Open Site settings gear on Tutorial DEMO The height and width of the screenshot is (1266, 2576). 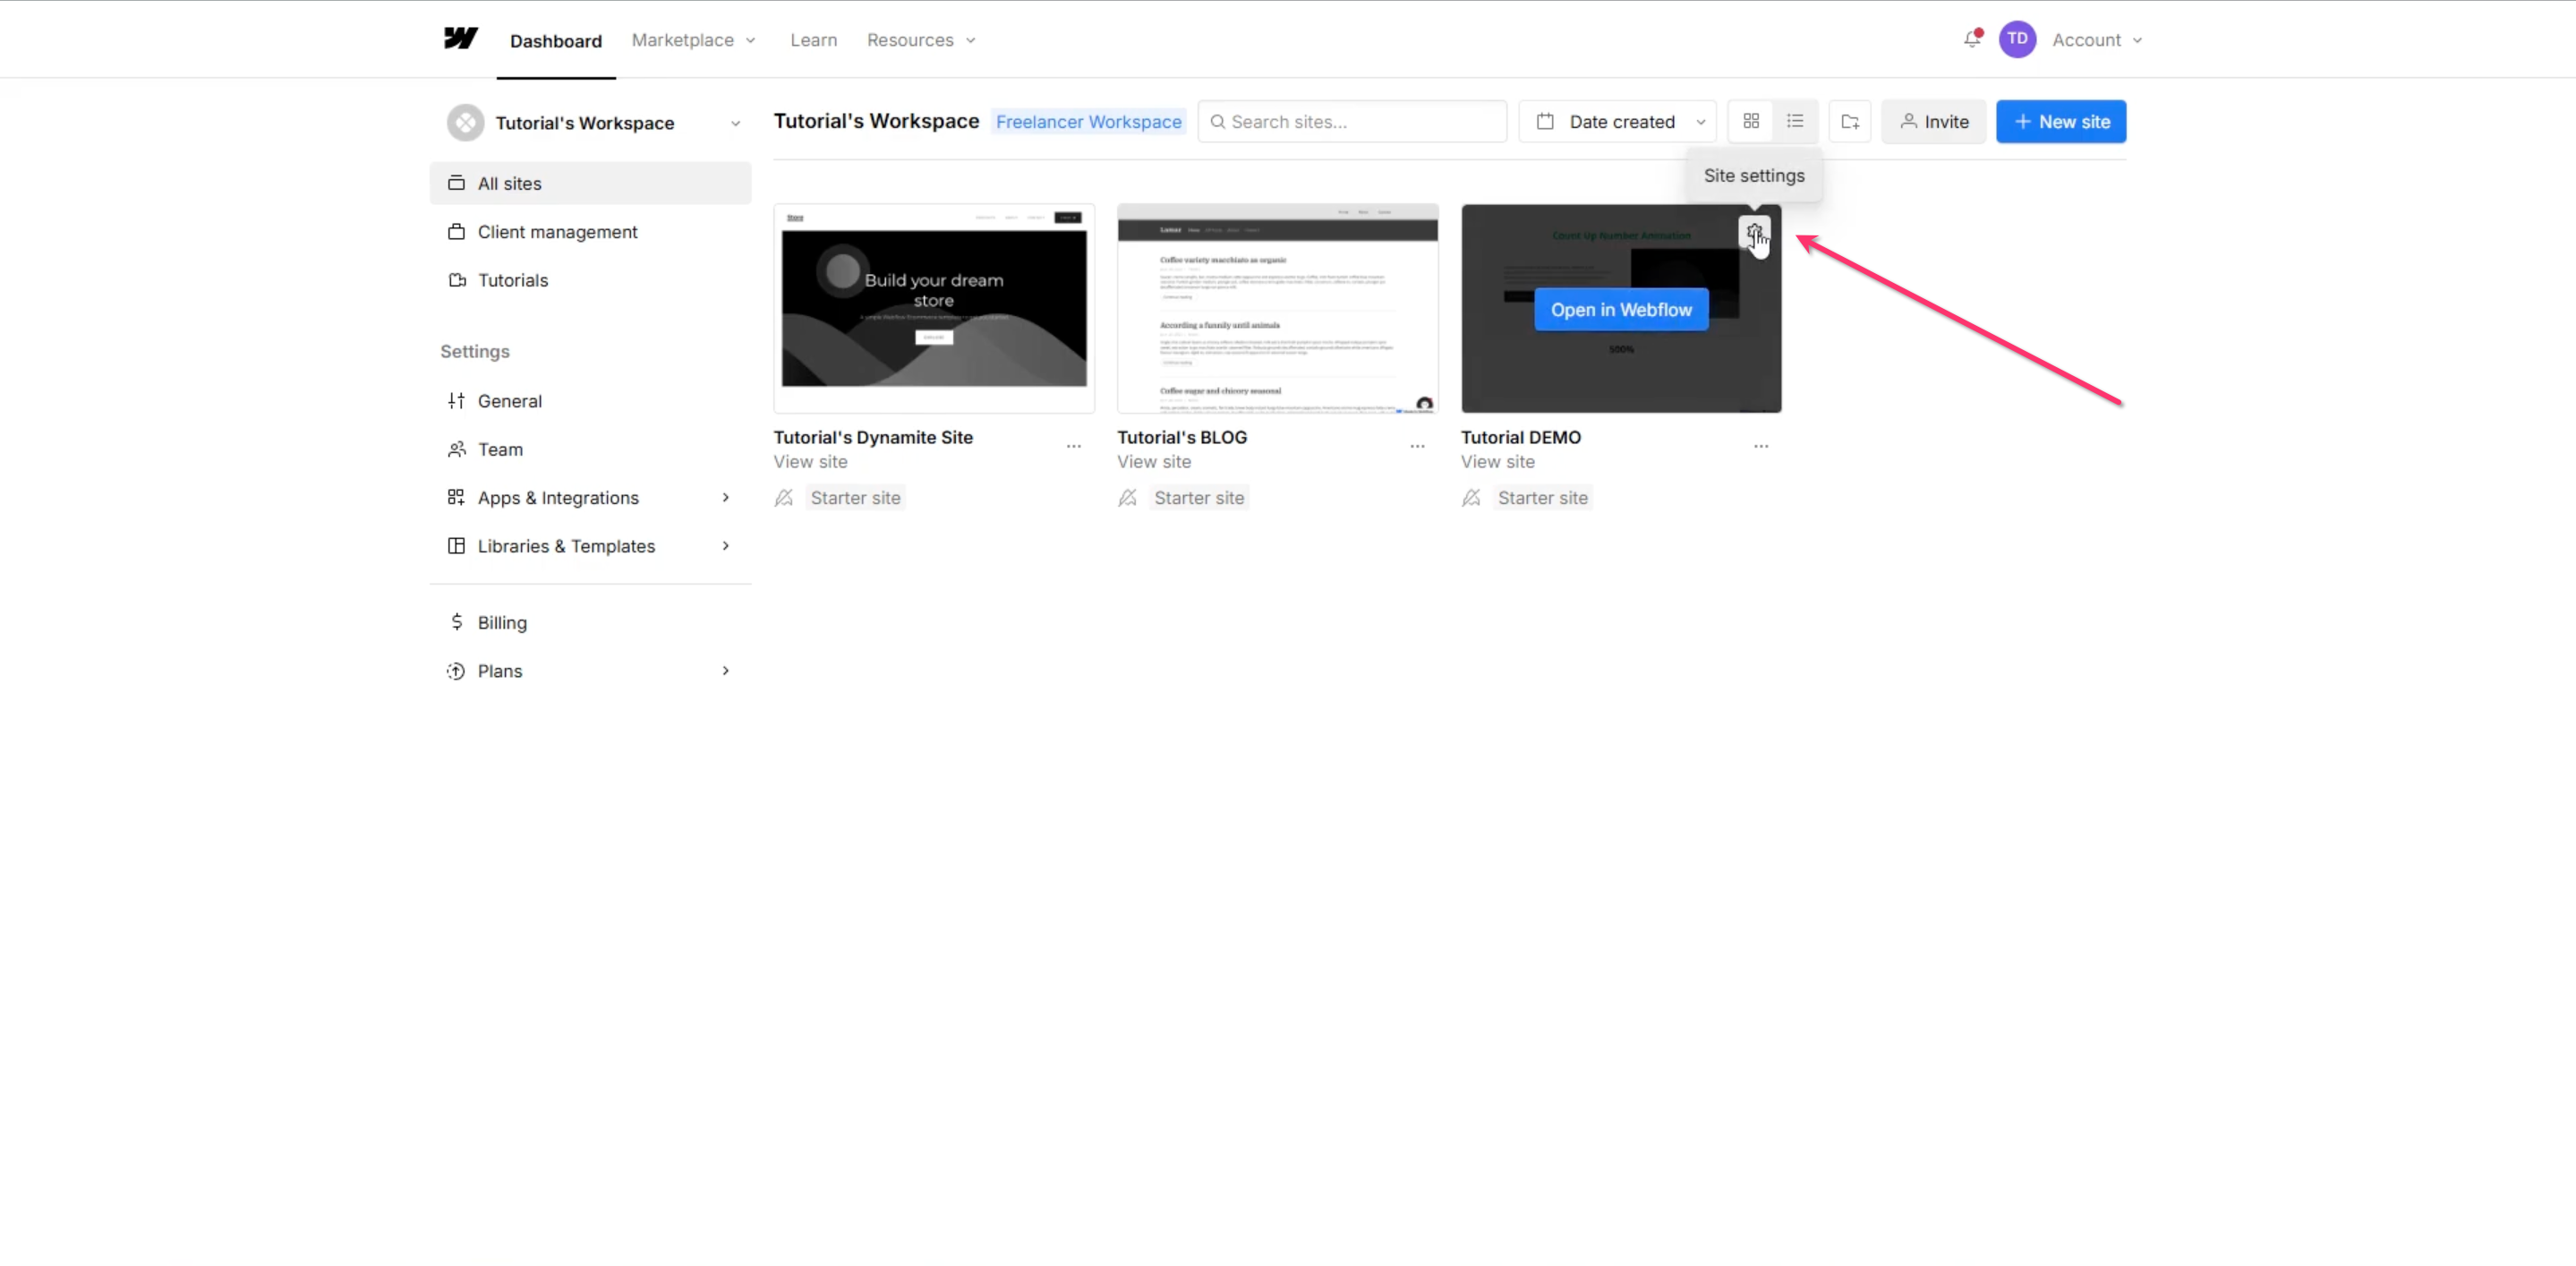tap(1753, 232)
